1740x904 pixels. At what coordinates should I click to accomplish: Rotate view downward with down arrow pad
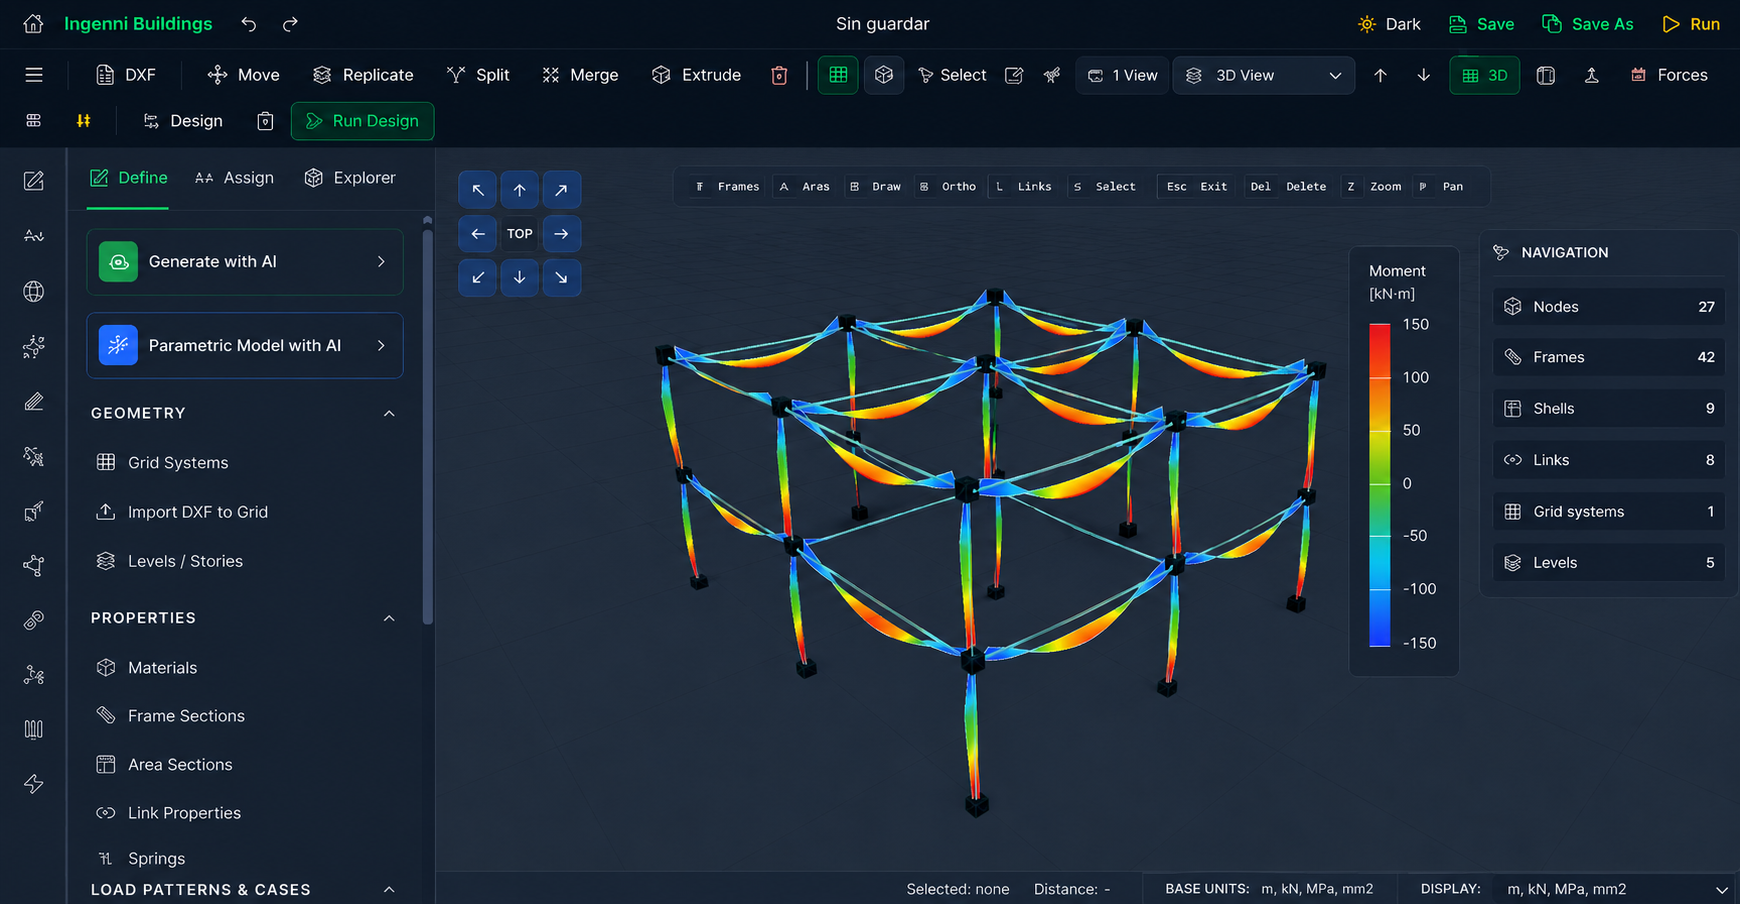click(520, 278)
